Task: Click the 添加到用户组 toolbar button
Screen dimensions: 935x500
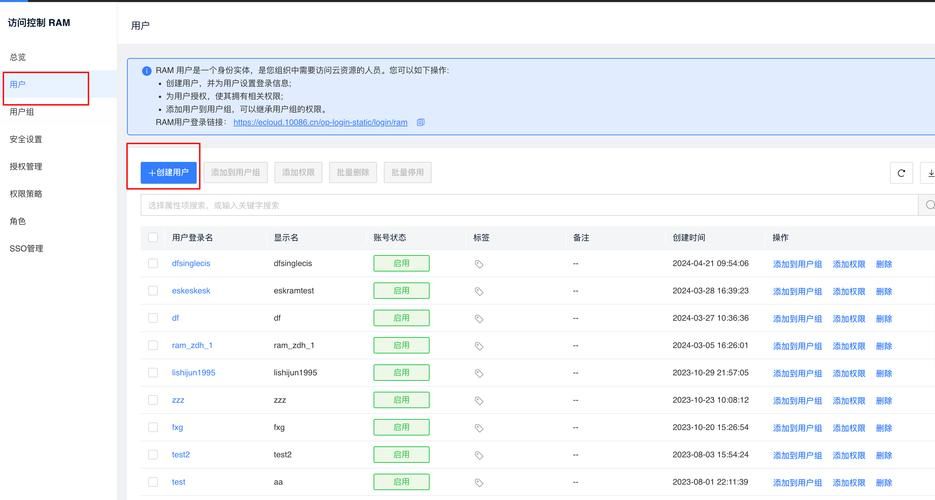Action: point(236,173)
